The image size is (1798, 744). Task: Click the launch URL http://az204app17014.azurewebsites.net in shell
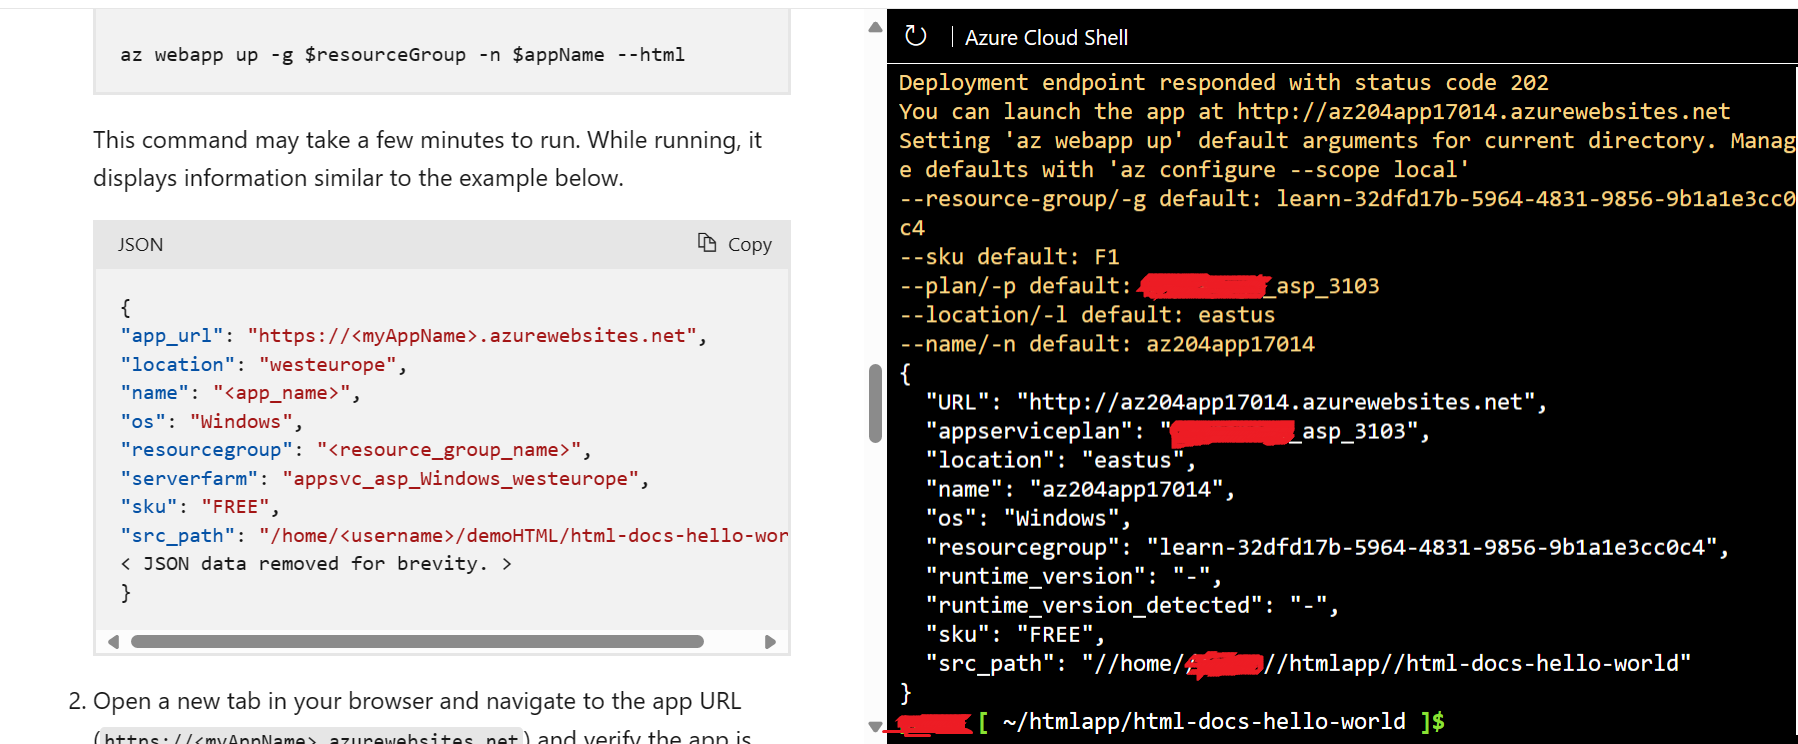point(1483,112)
